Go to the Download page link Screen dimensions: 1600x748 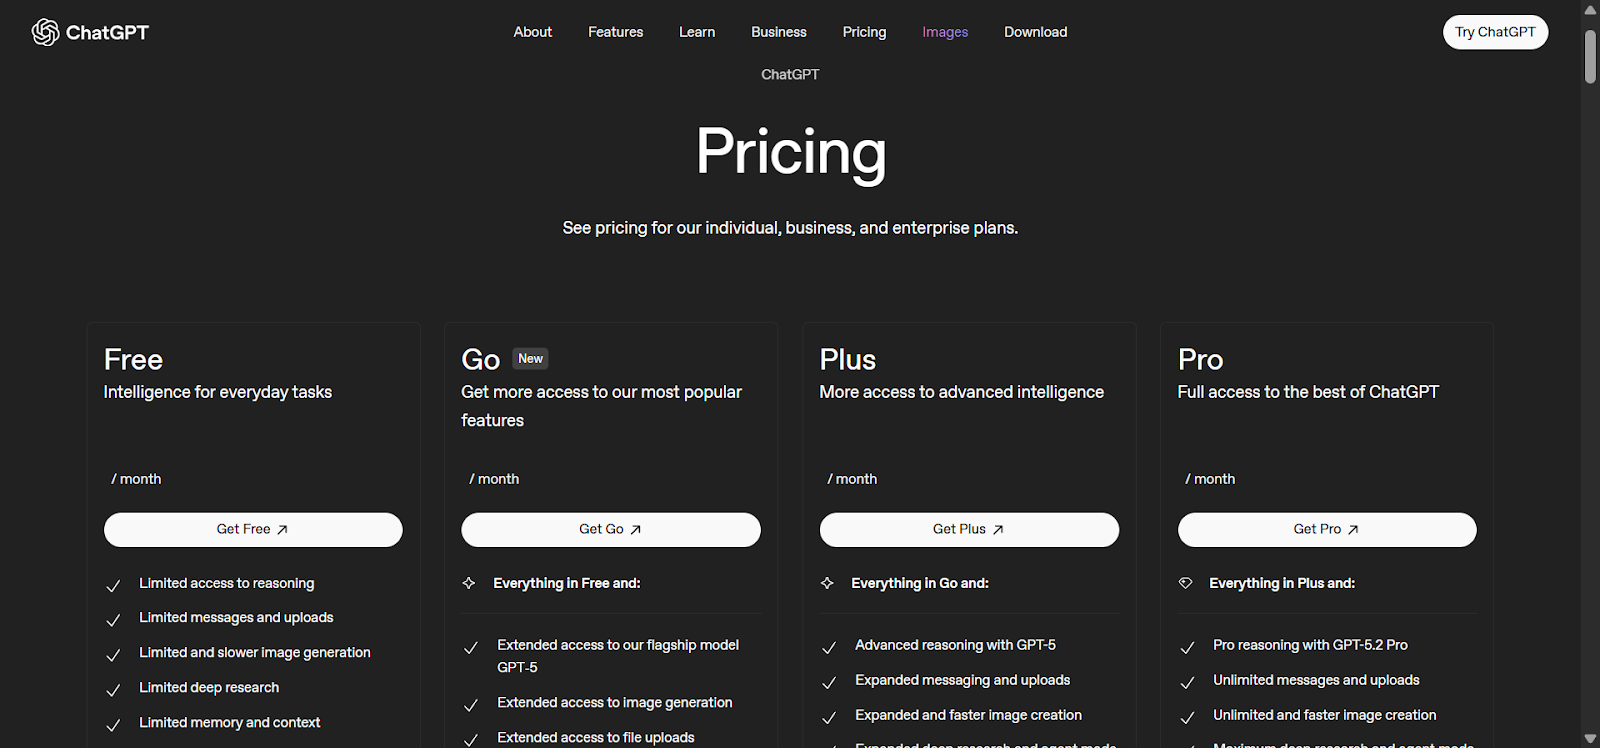(x=1036, y=32)
